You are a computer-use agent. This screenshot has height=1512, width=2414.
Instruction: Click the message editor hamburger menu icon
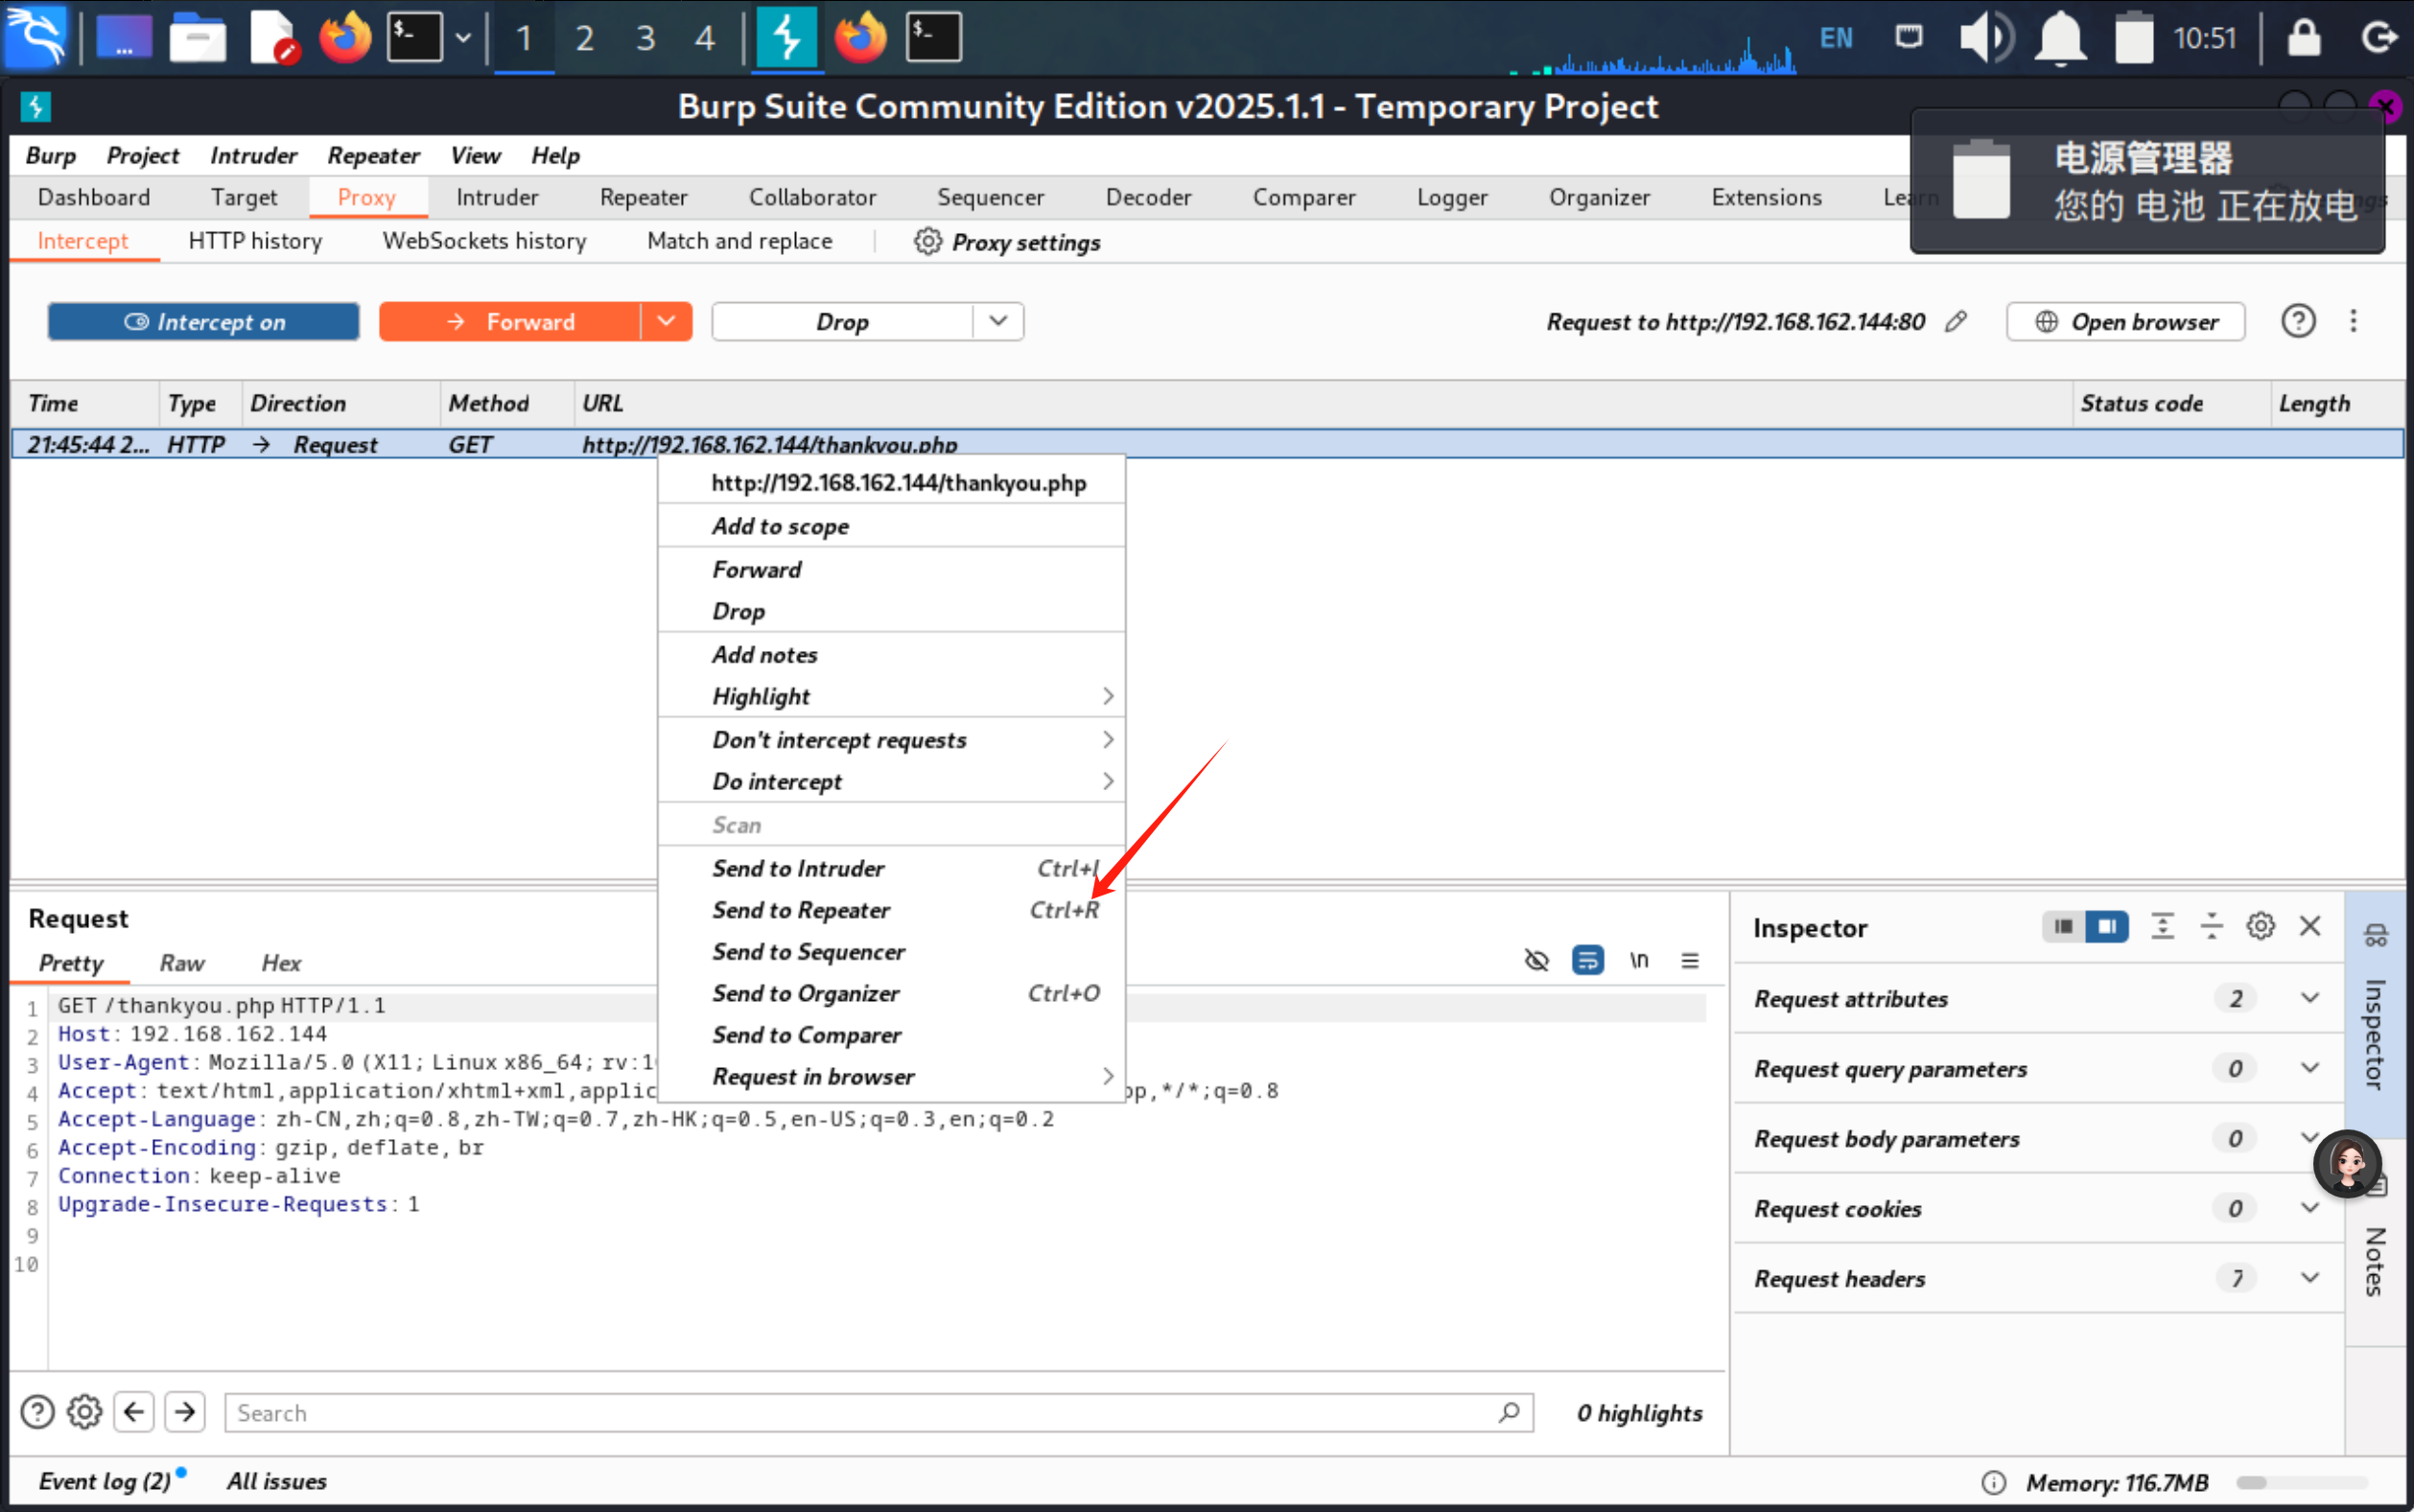(1690, 960)
